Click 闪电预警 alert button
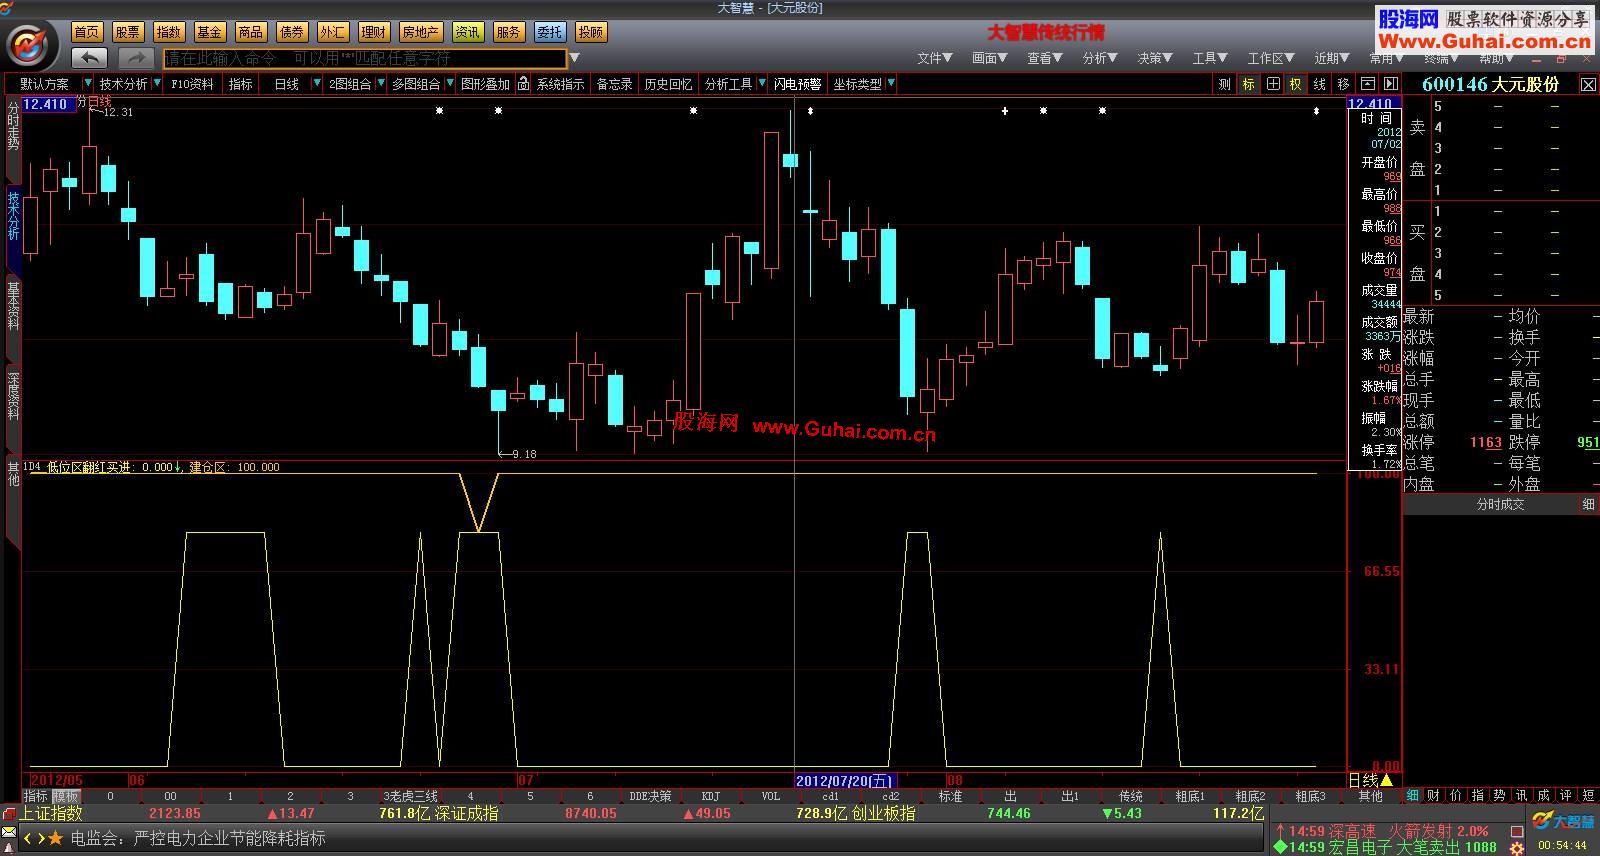 click(797, 84)
